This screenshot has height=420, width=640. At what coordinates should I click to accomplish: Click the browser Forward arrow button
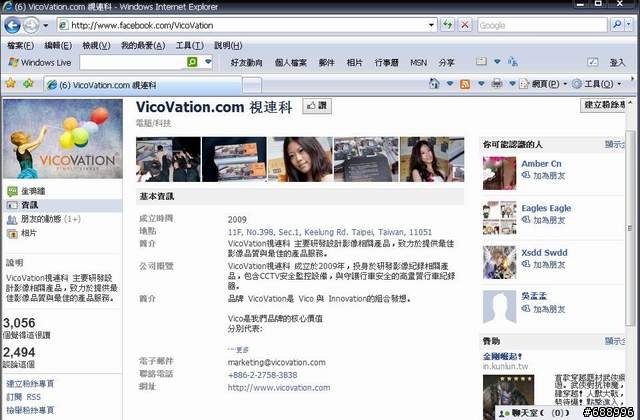click(31, 26)
